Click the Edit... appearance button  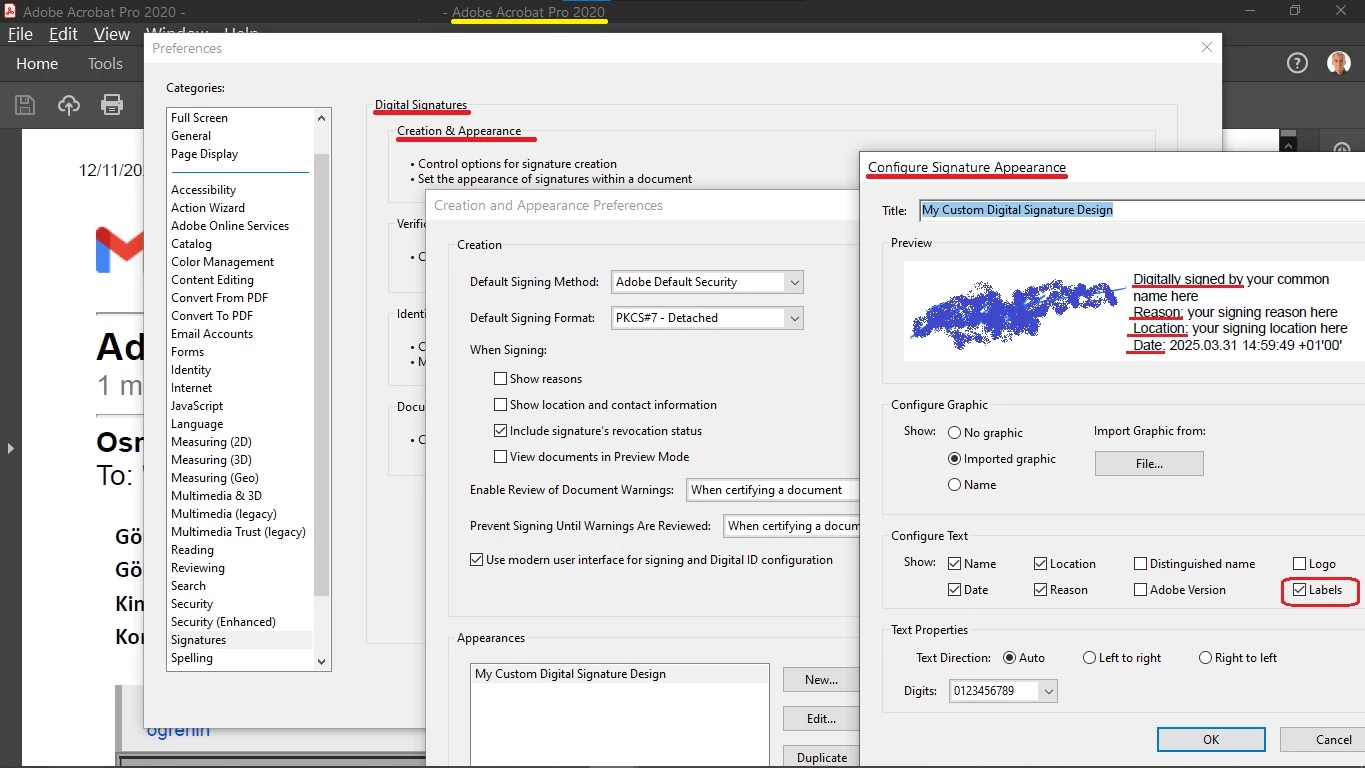pos(821,719)
